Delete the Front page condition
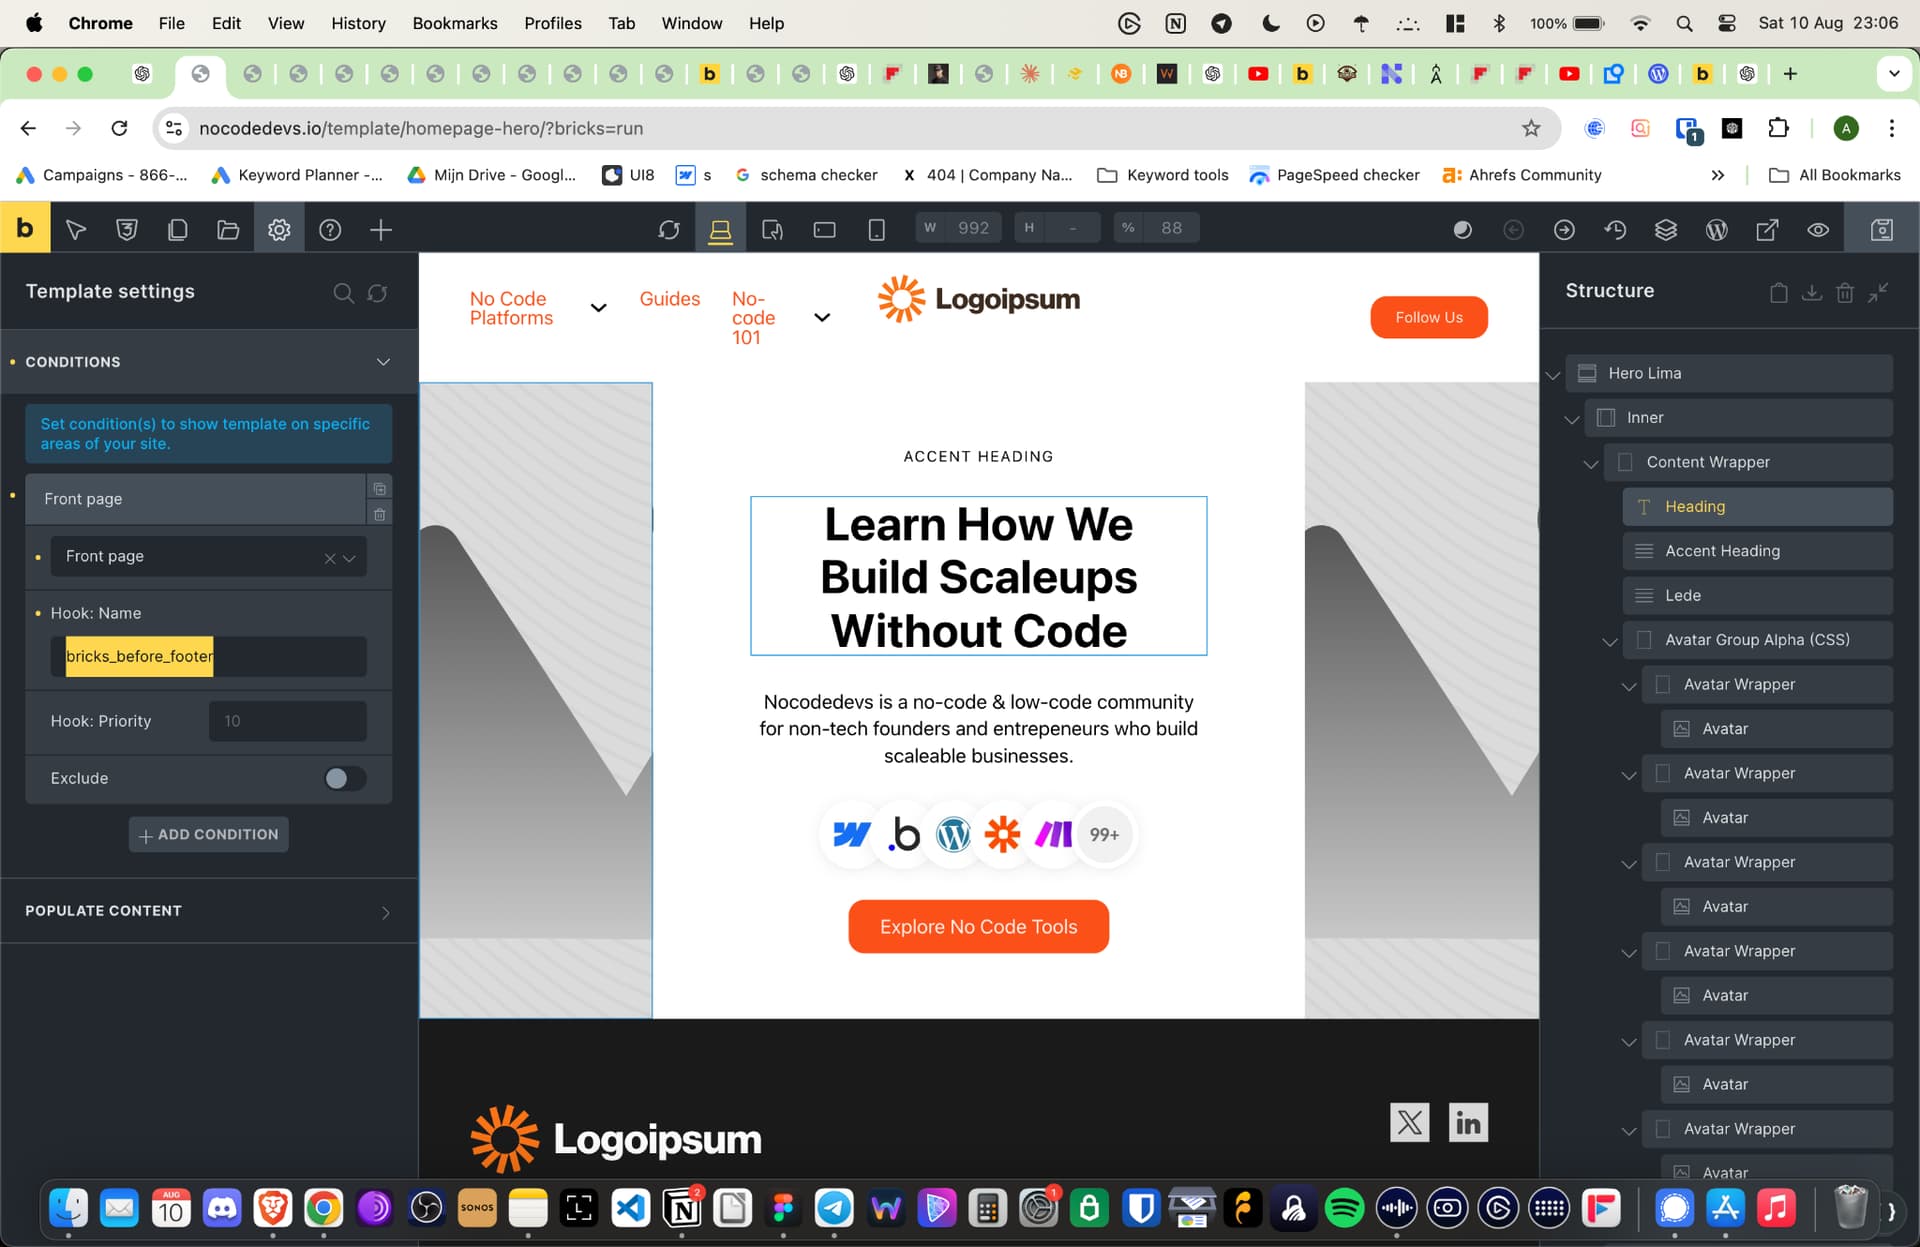This screenshot has height=1247, width=1920. 380,514
